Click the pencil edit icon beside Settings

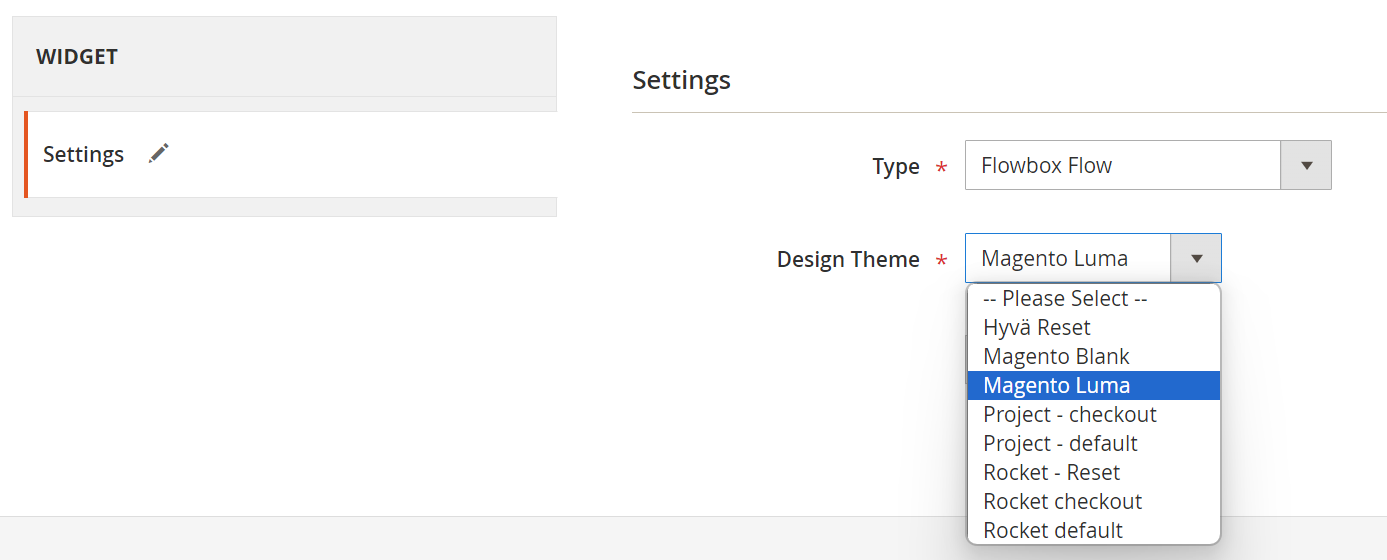(x=159, y=153)
